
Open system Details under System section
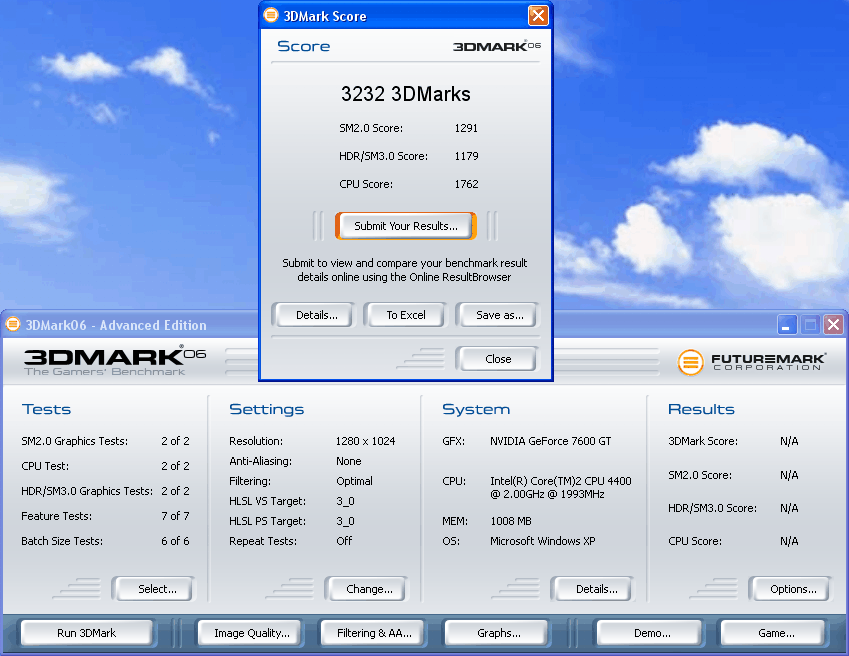tap(596, 589)
